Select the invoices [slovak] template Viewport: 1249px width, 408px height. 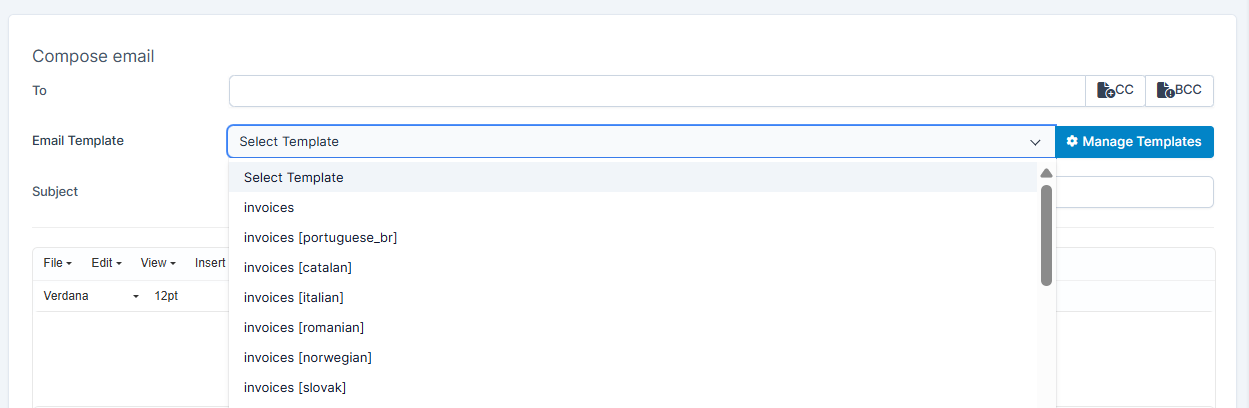[x=294, y=387]
